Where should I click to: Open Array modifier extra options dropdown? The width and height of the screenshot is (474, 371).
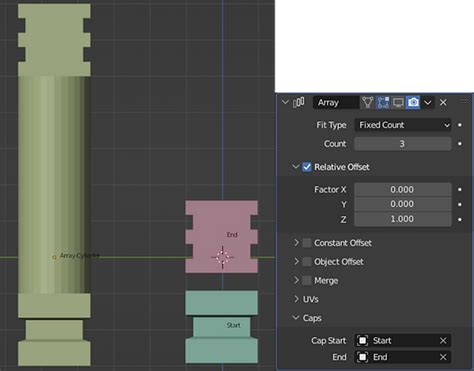[428, 103]
